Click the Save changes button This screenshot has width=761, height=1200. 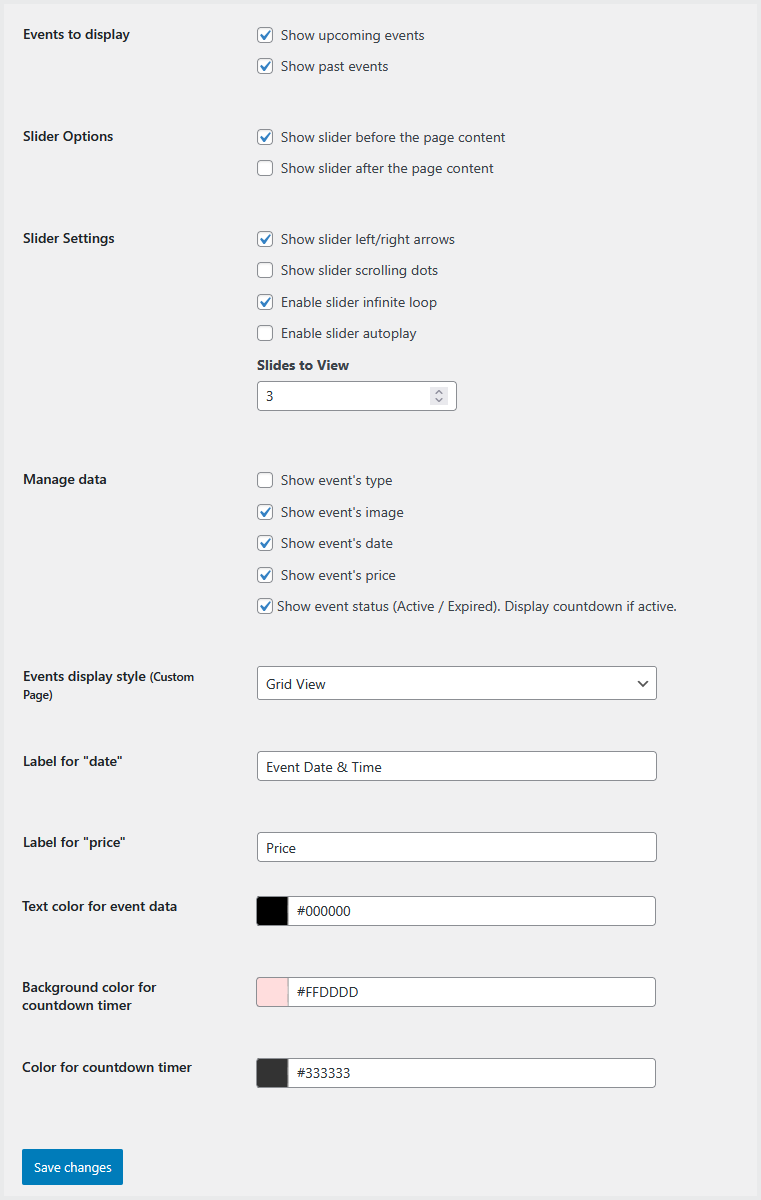(x=72, y=1167)
